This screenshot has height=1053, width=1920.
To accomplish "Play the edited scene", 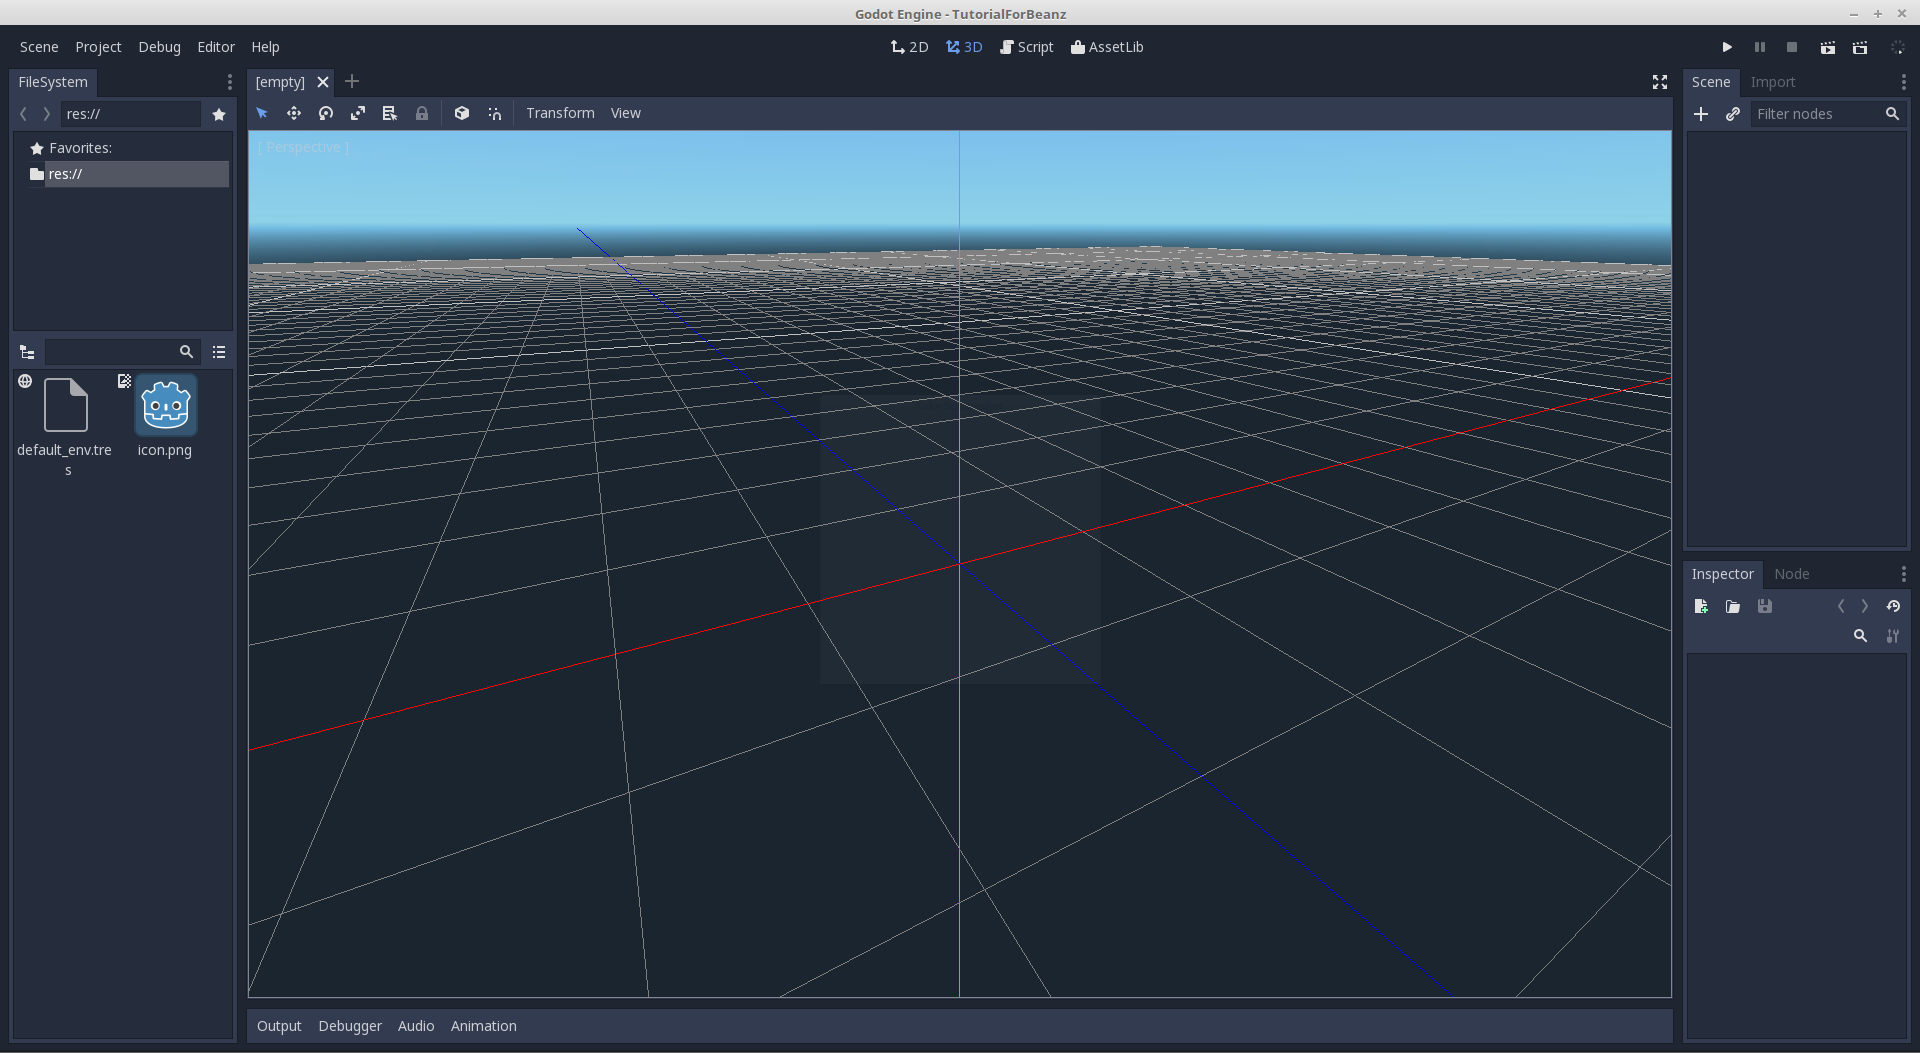I will click(1828, 47).
